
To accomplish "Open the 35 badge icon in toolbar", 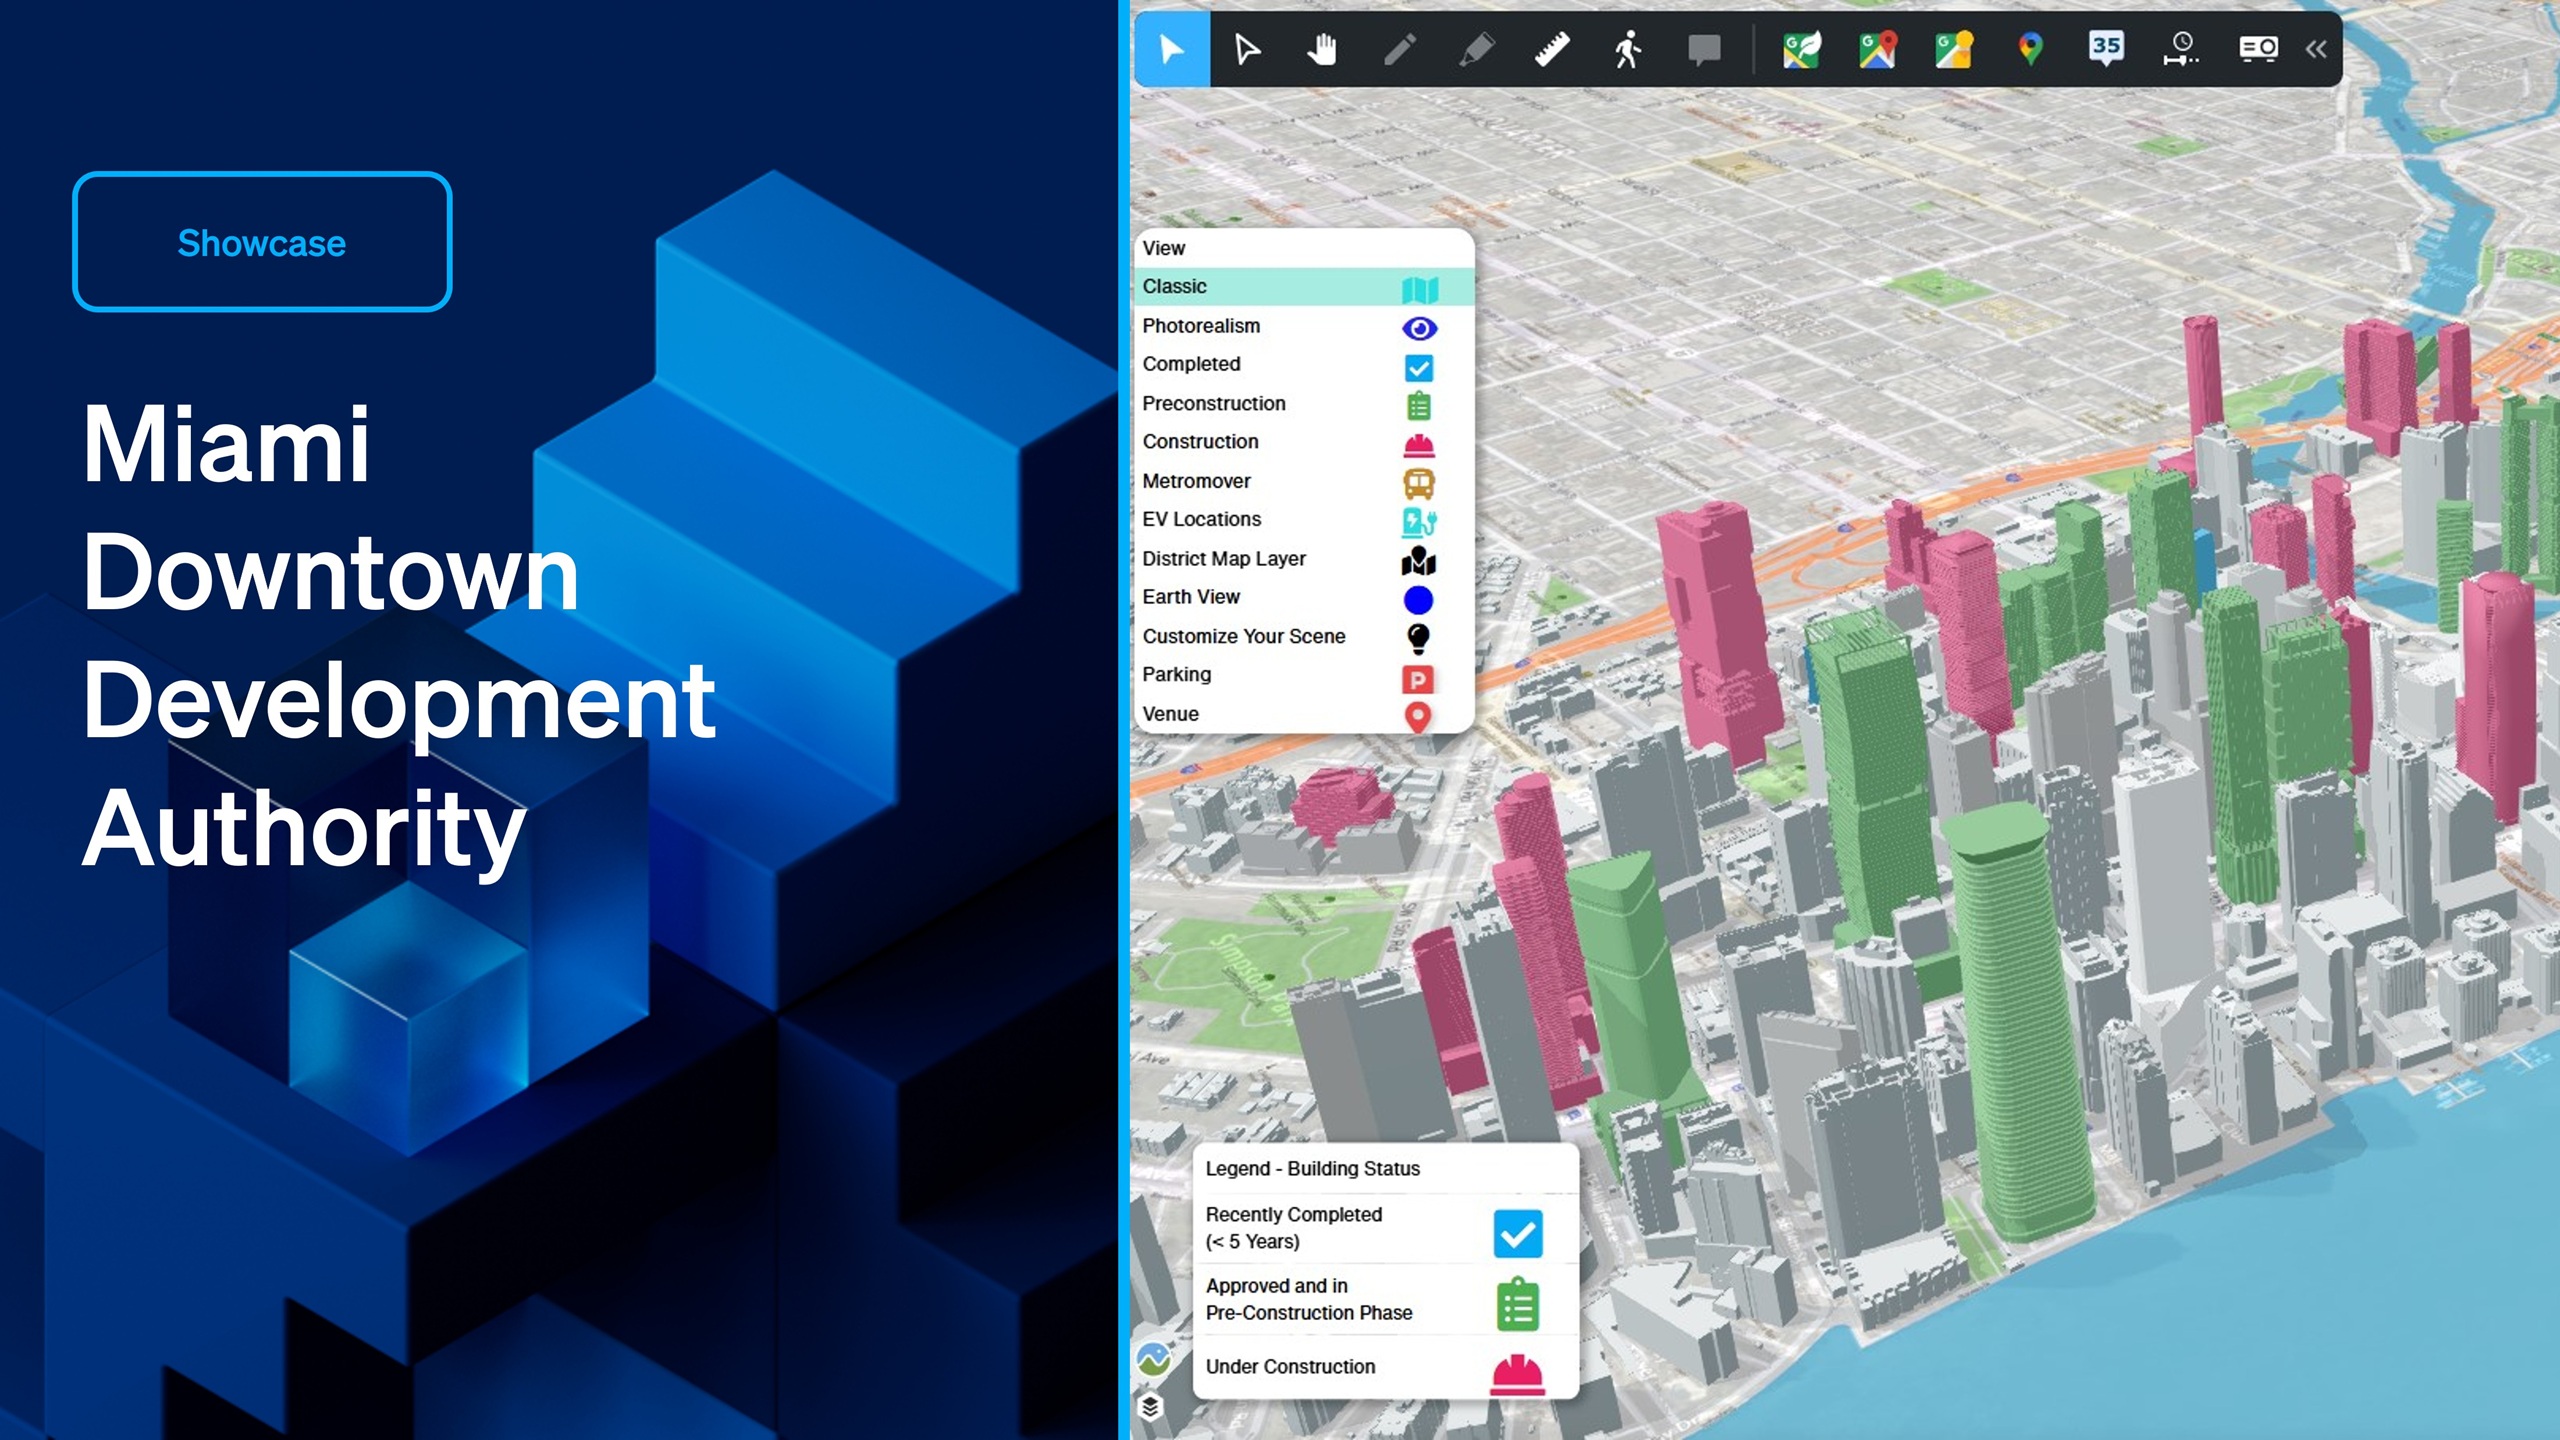I will (2106, 47).
